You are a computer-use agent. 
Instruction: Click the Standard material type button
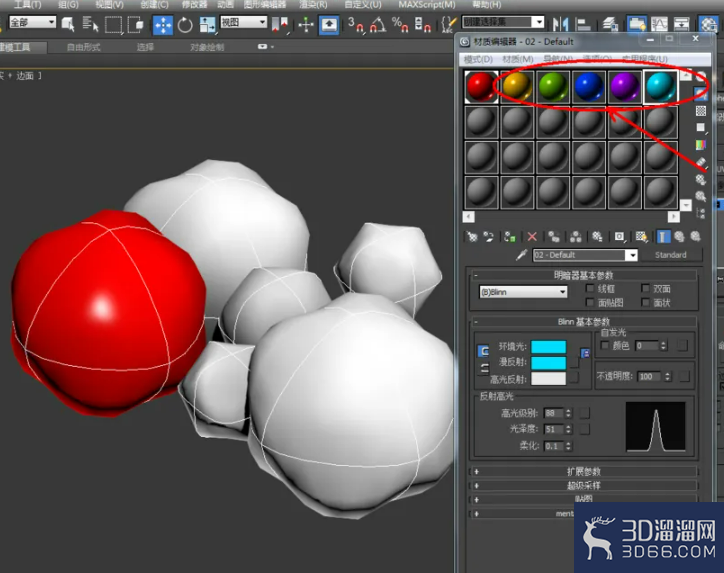point(671,255)
